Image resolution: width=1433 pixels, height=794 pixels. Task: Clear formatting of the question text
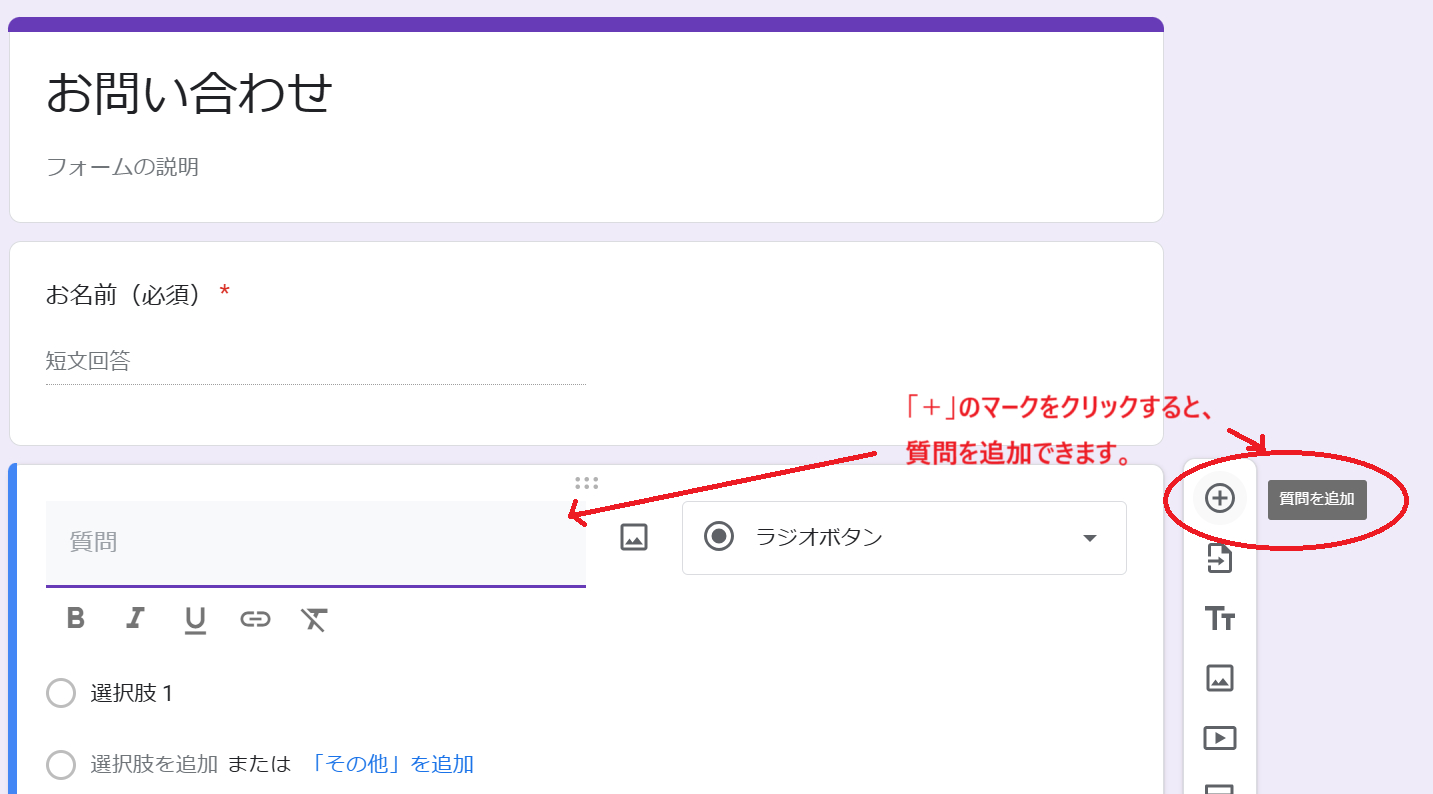pos(314,619)
